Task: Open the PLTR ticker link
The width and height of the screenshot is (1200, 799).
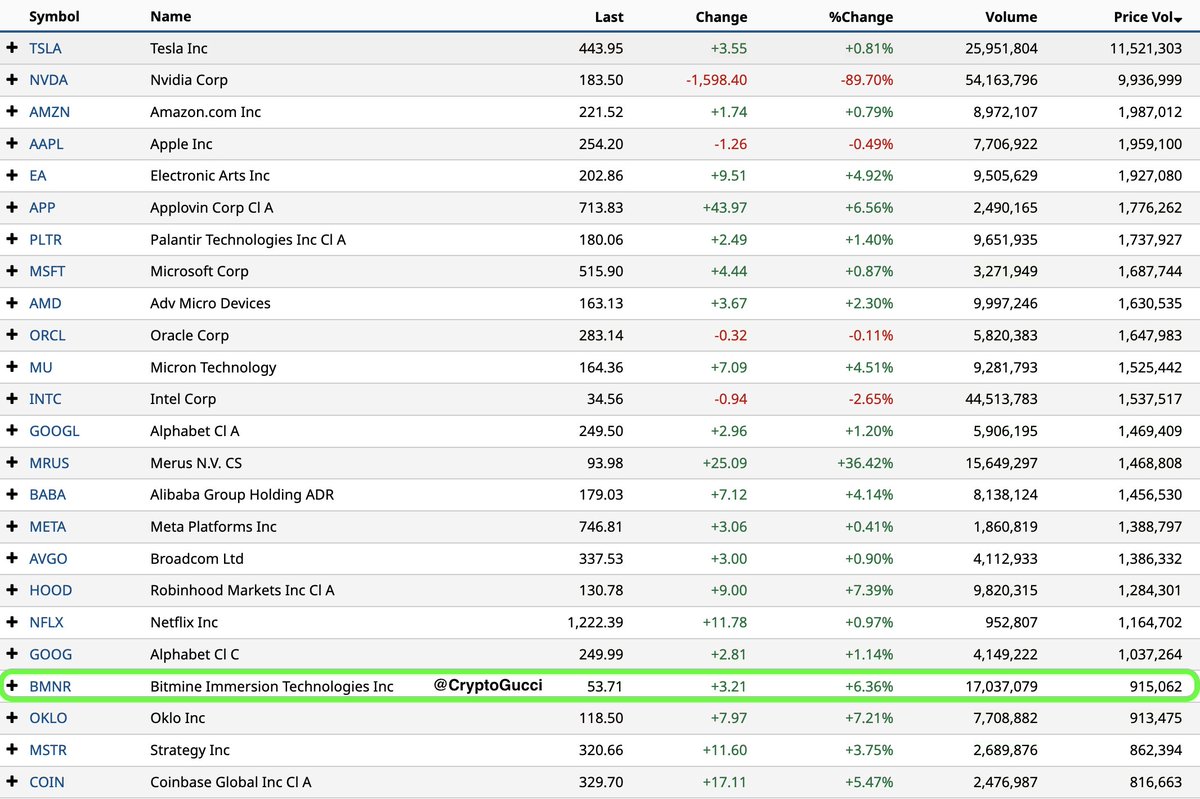Action: coord(47,240)
